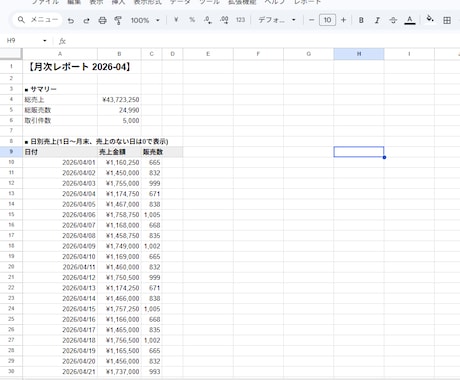Select the ¥1,755,000 cell
This screenshot has height=380, width=460.
[119, 183]
